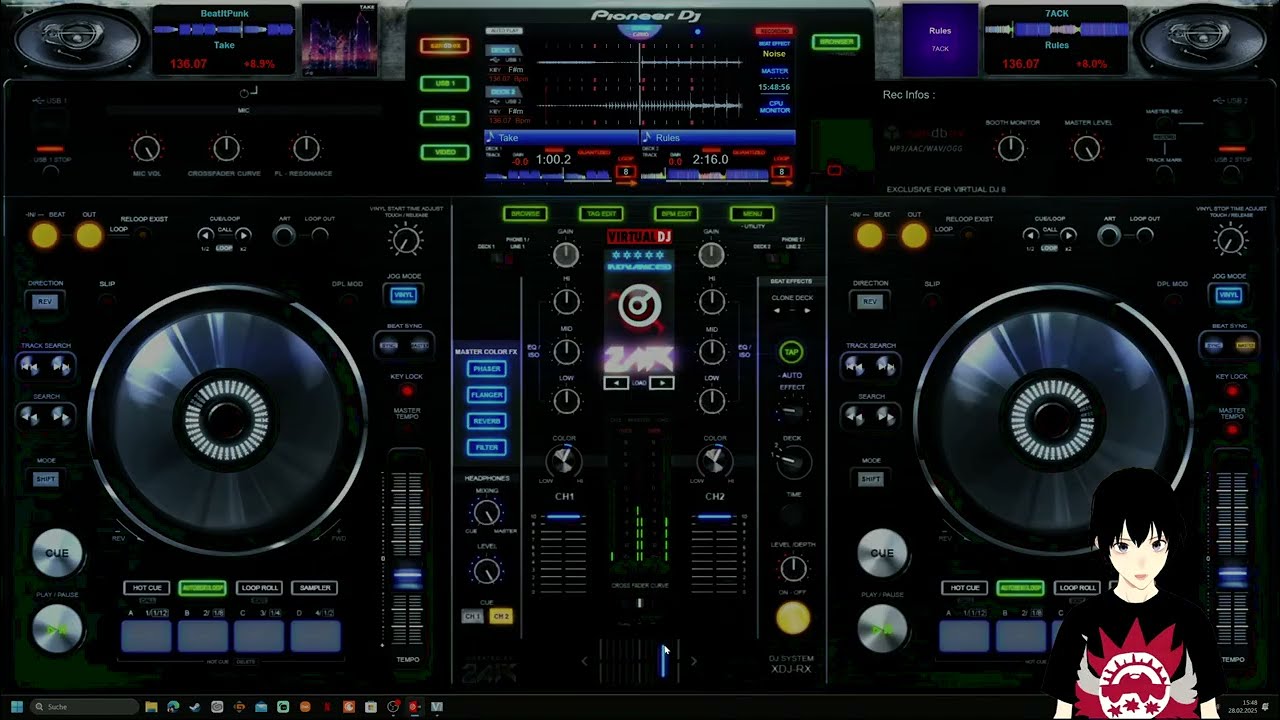Image resolution: width=1280 pixels, height=720 pixels.
Task: Open the TAG EDIT tab
Action: point(601,213)
